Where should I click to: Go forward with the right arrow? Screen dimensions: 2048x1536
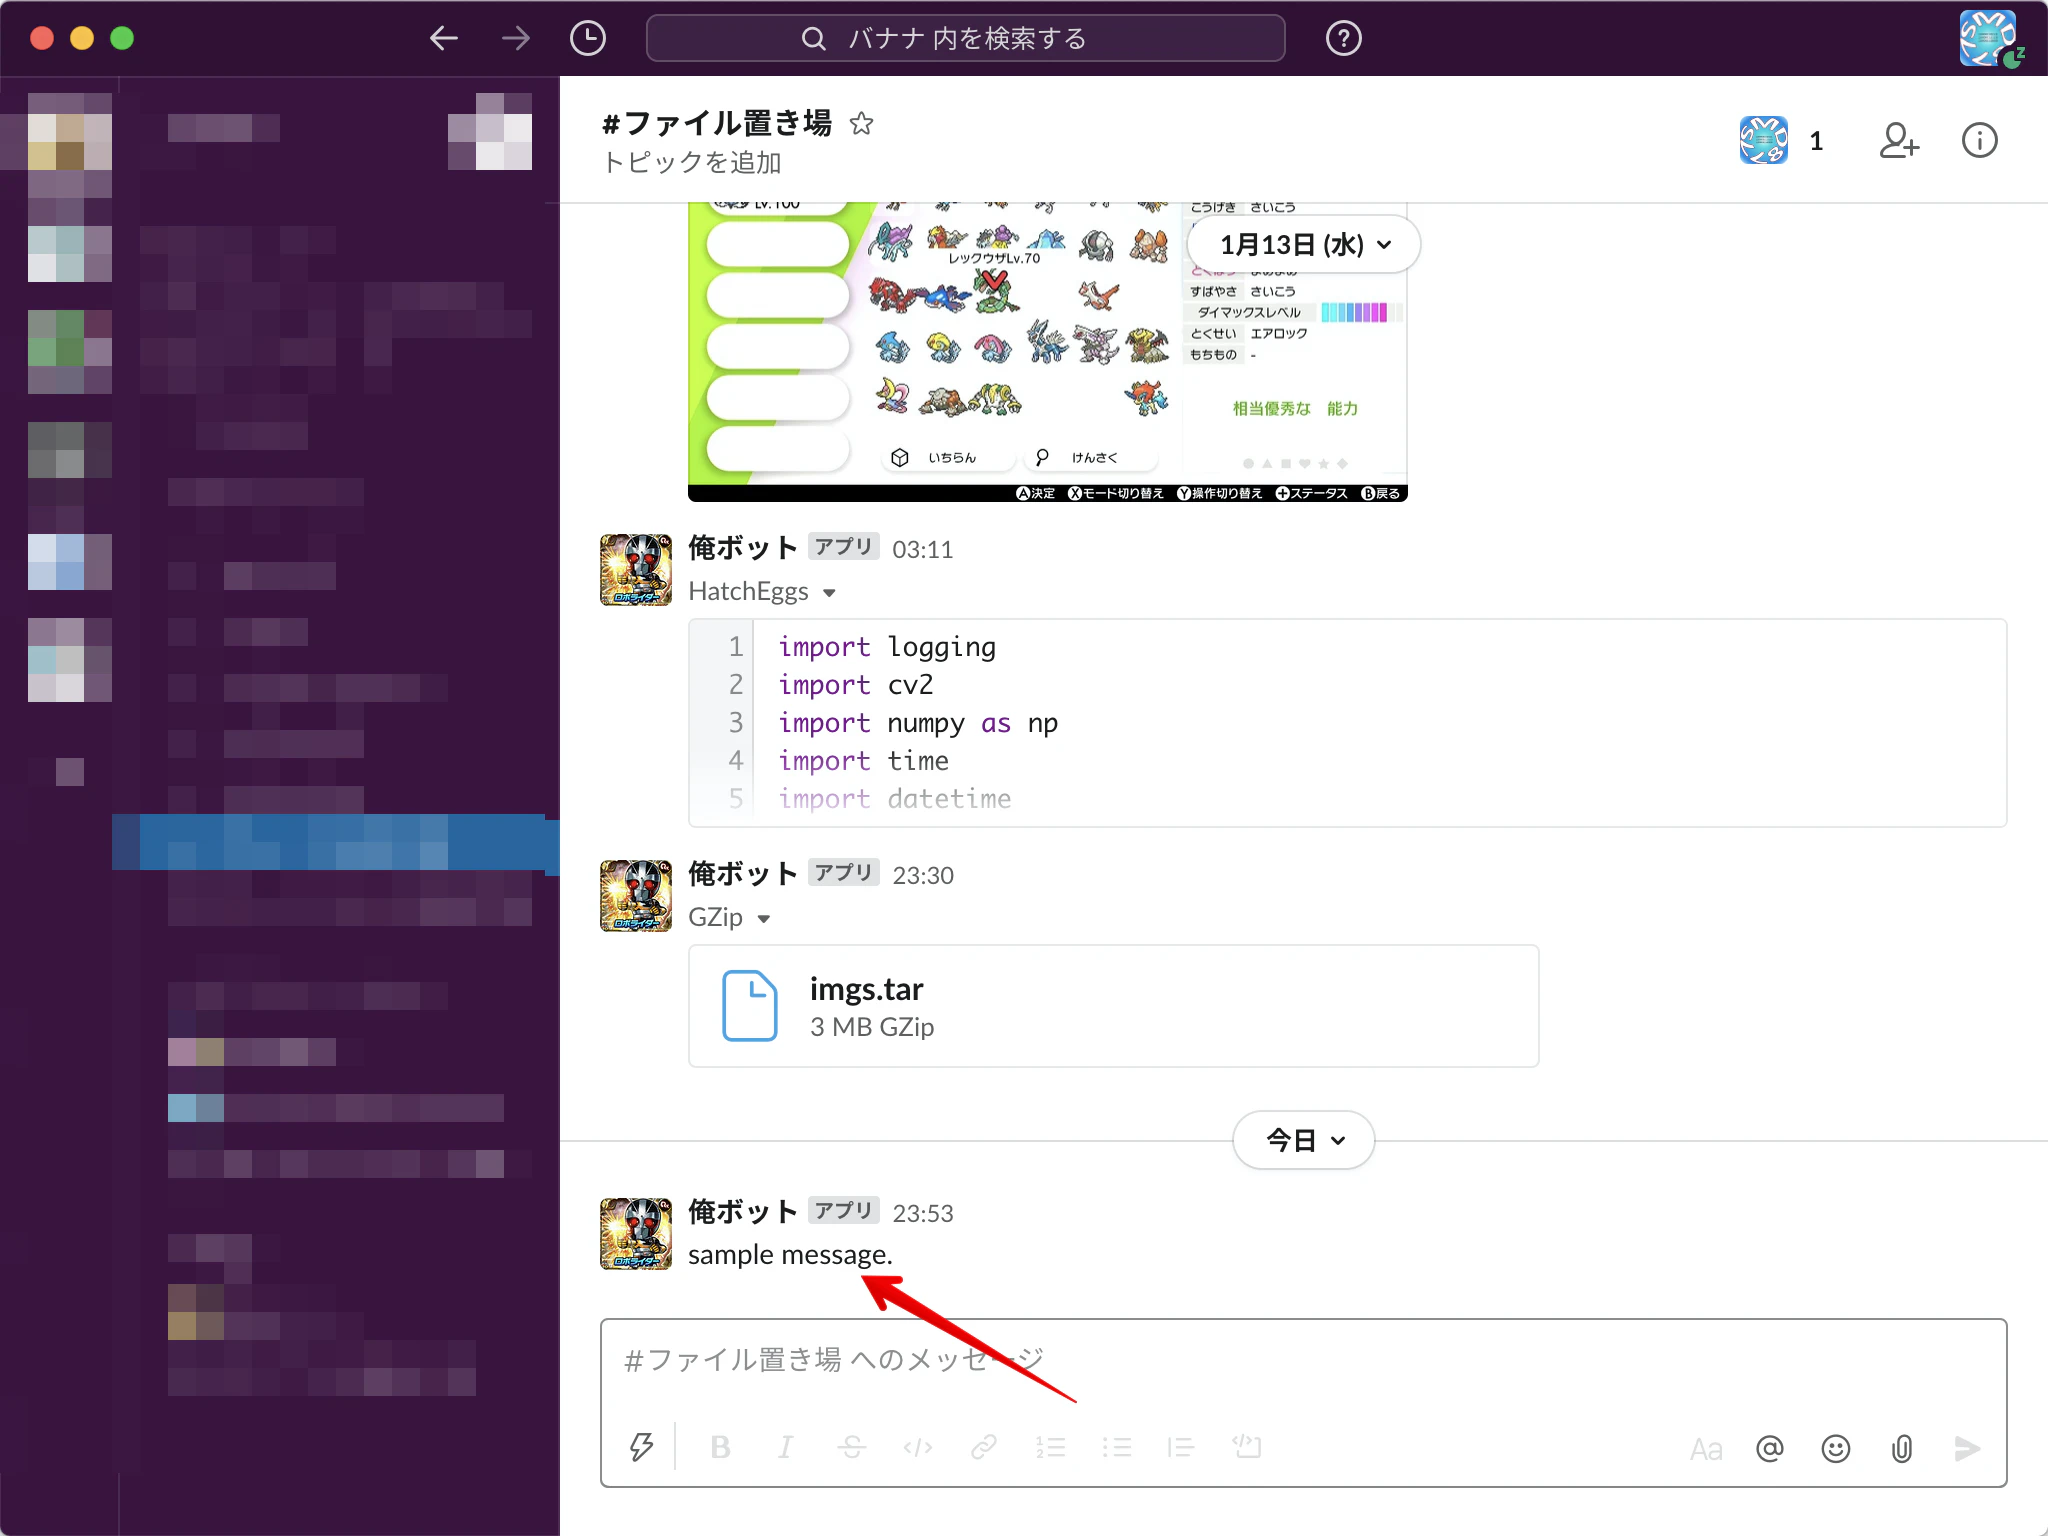[516, 38]
